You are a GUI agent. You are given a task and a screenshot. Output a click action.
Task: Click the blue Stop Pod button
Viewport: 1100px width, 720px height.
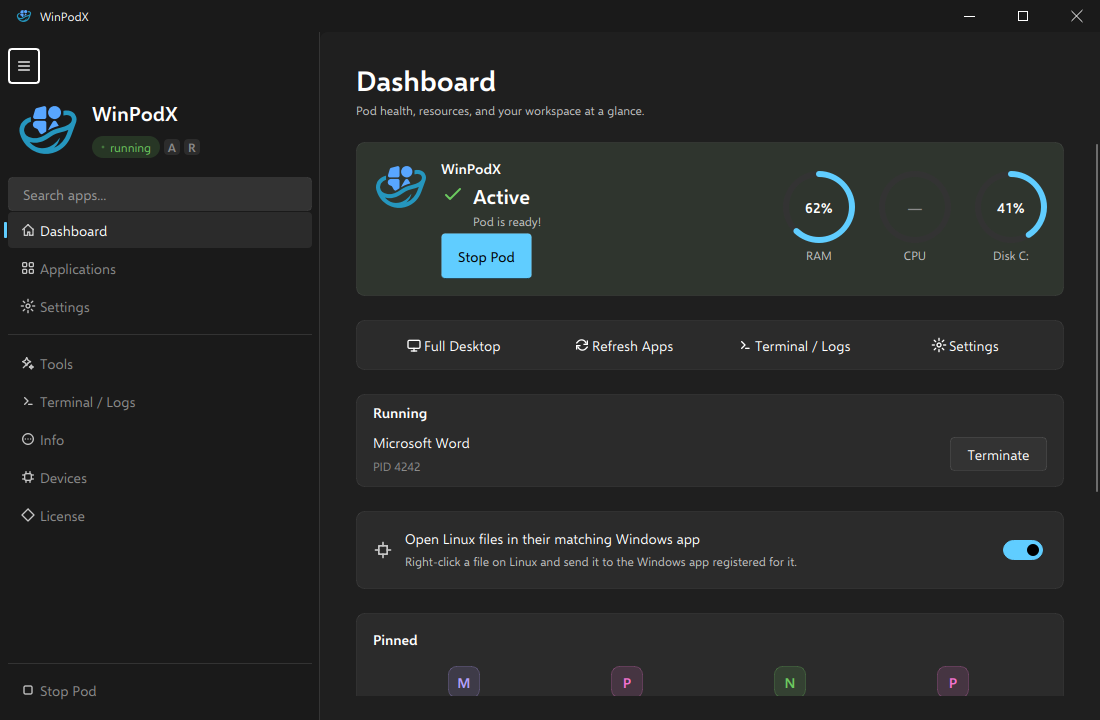[486, 256]
